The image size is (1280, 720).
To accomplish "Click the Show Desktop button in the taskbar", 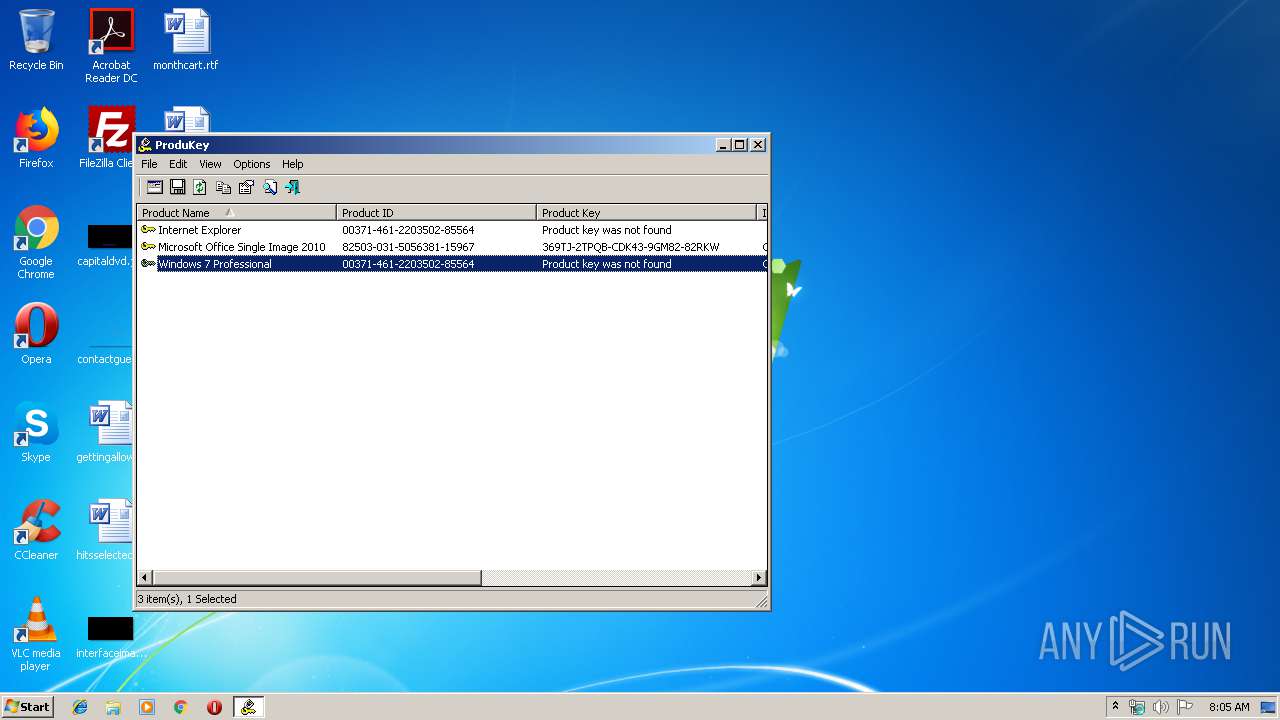I will (x=1268, y=707).
